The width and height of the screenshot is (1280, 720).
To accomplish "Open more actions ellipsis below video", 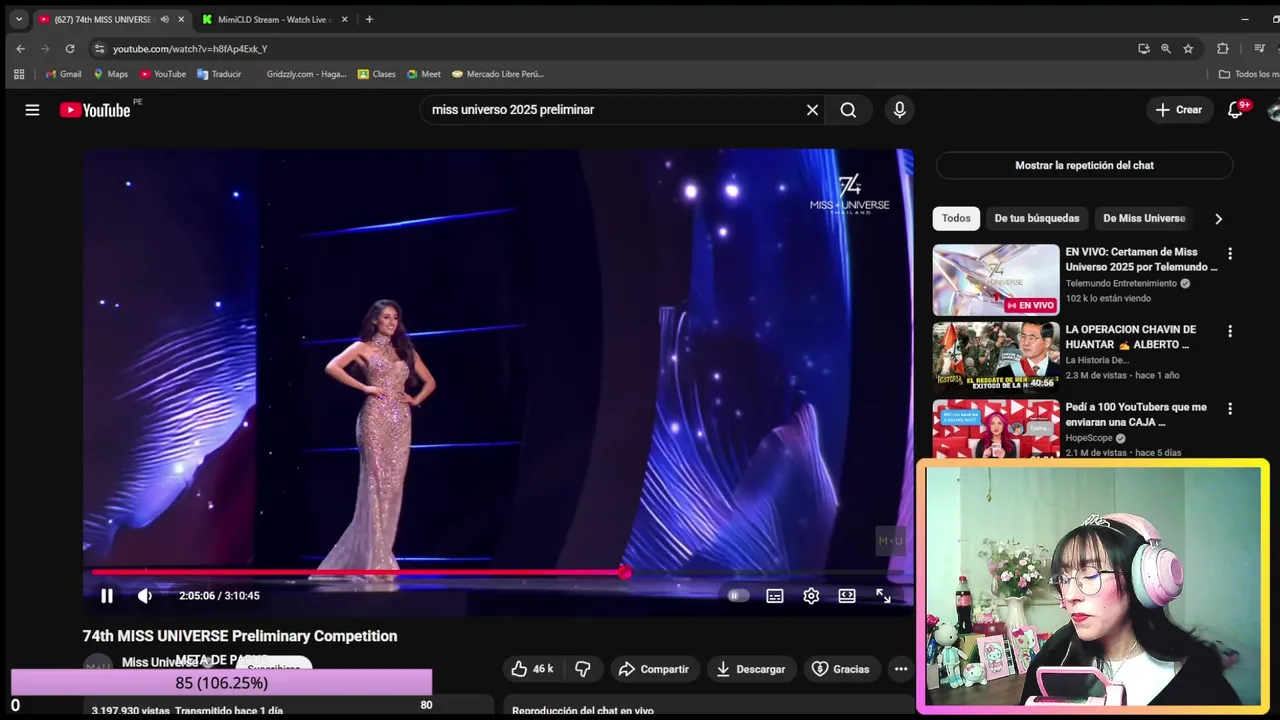I will click(x=901, y=669).
